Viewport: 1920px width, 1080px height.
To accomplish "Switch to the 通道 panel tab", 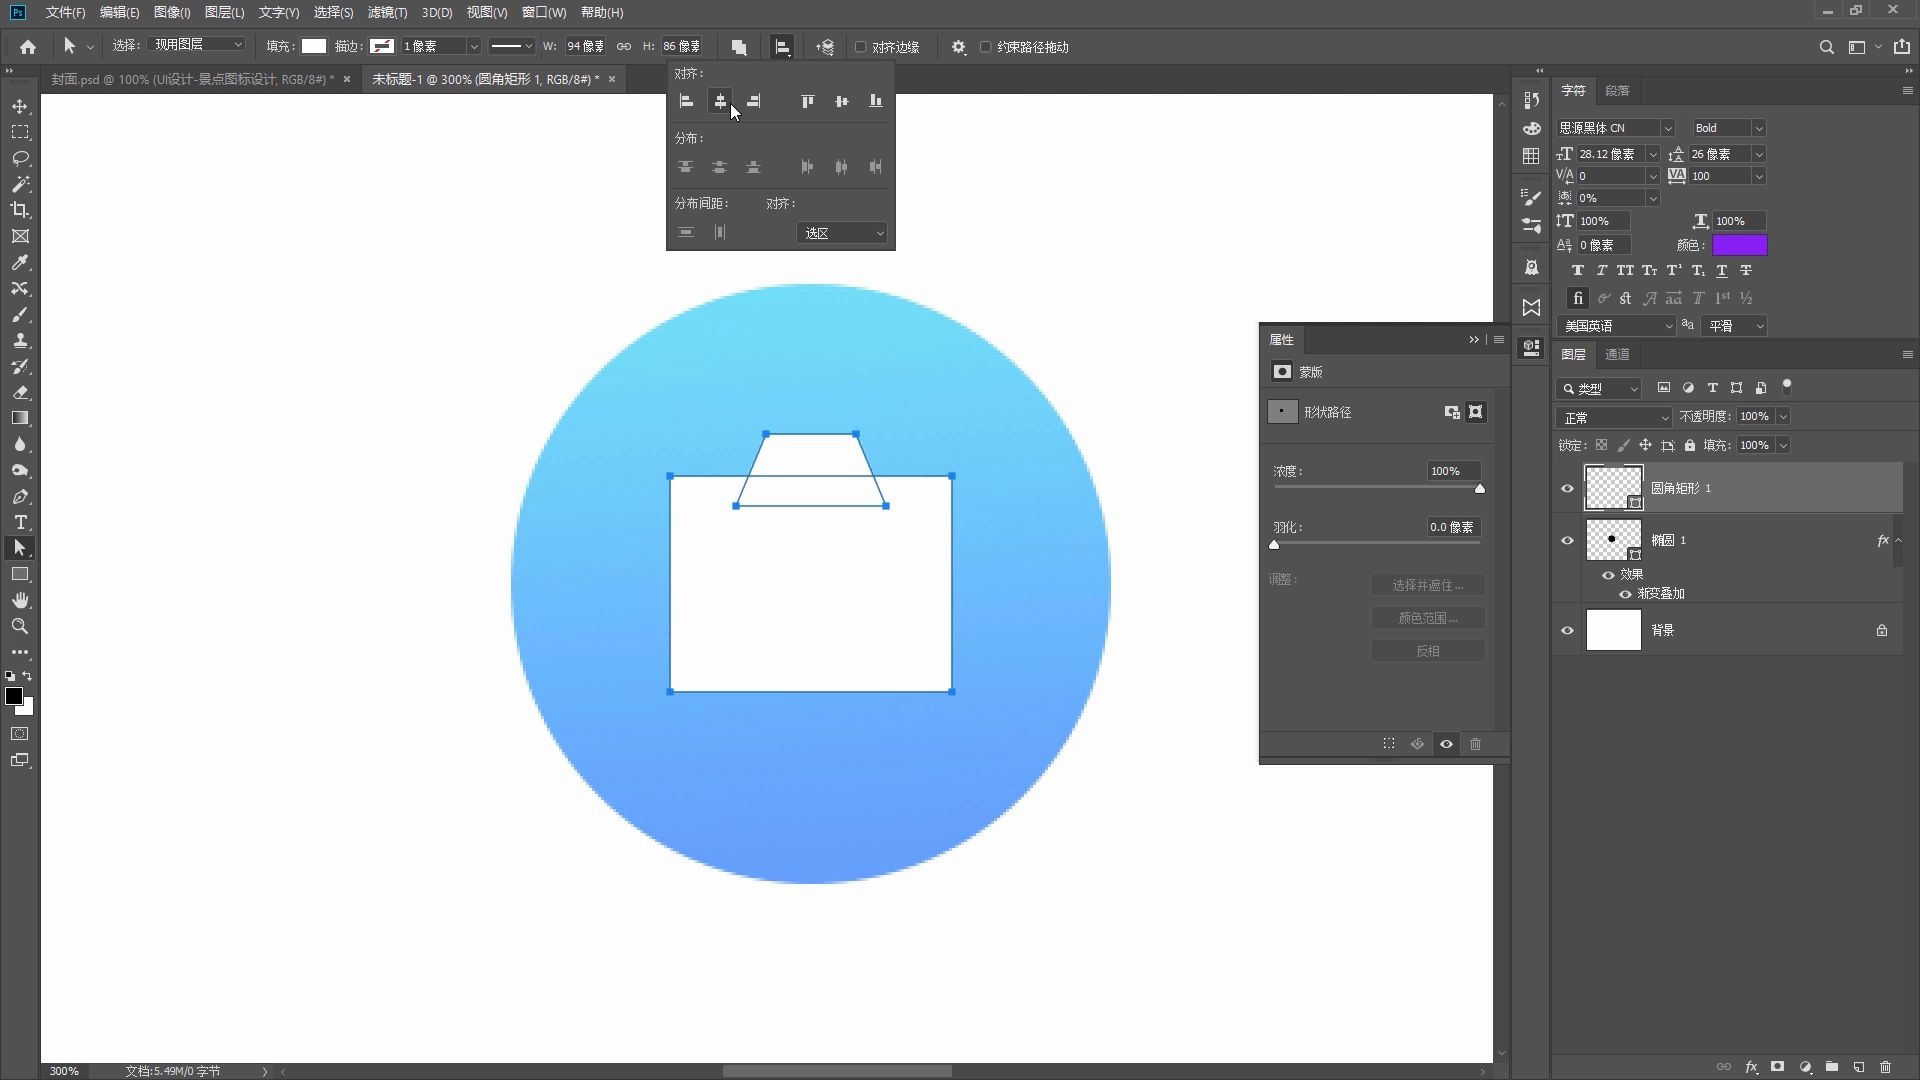I will (x=1617, y=354).
